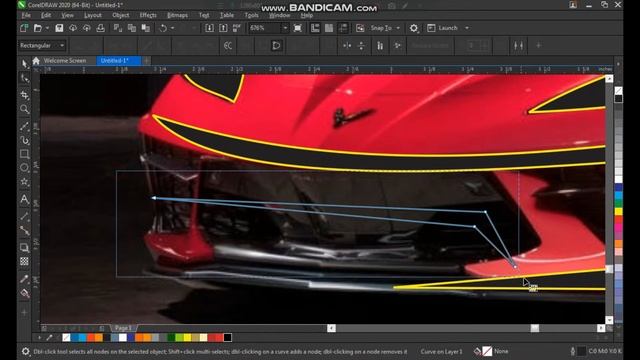Select the Parallel Dimension tool
This screenshot has width=640, height=360.
(x=24, y=216)
